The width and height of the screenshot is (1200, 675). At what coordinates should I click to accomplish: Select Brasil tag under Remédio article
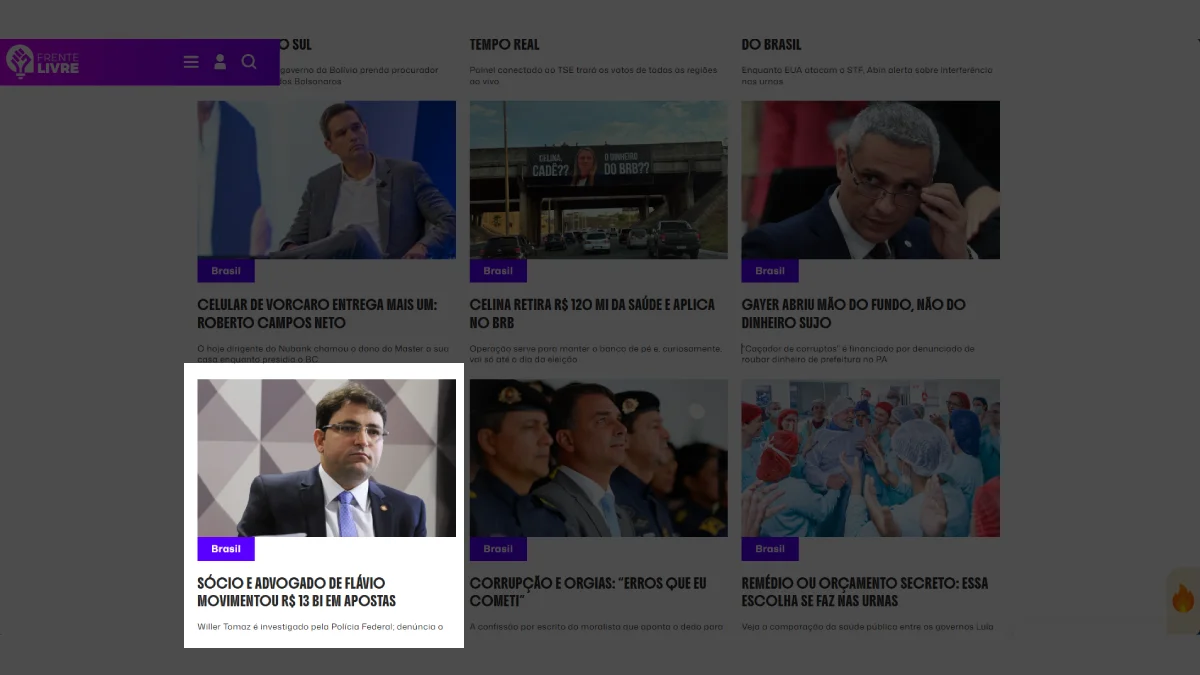point(770,549)
